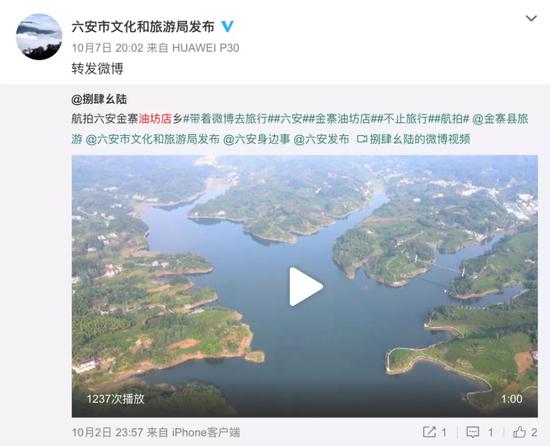This screenshot has width=550, height=446.
Task: Click the poster's round avatar photo
Action: 39,37
